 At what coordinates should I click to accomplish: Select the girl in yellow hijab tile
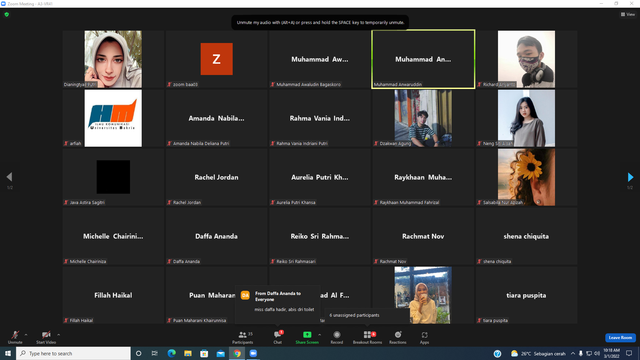pos(423,295)
